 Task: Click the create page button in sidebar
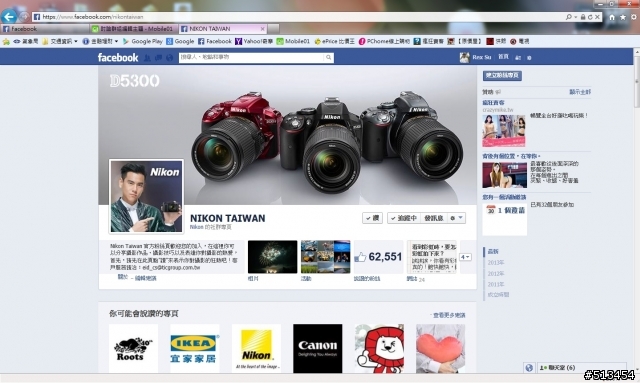point(502,76)
